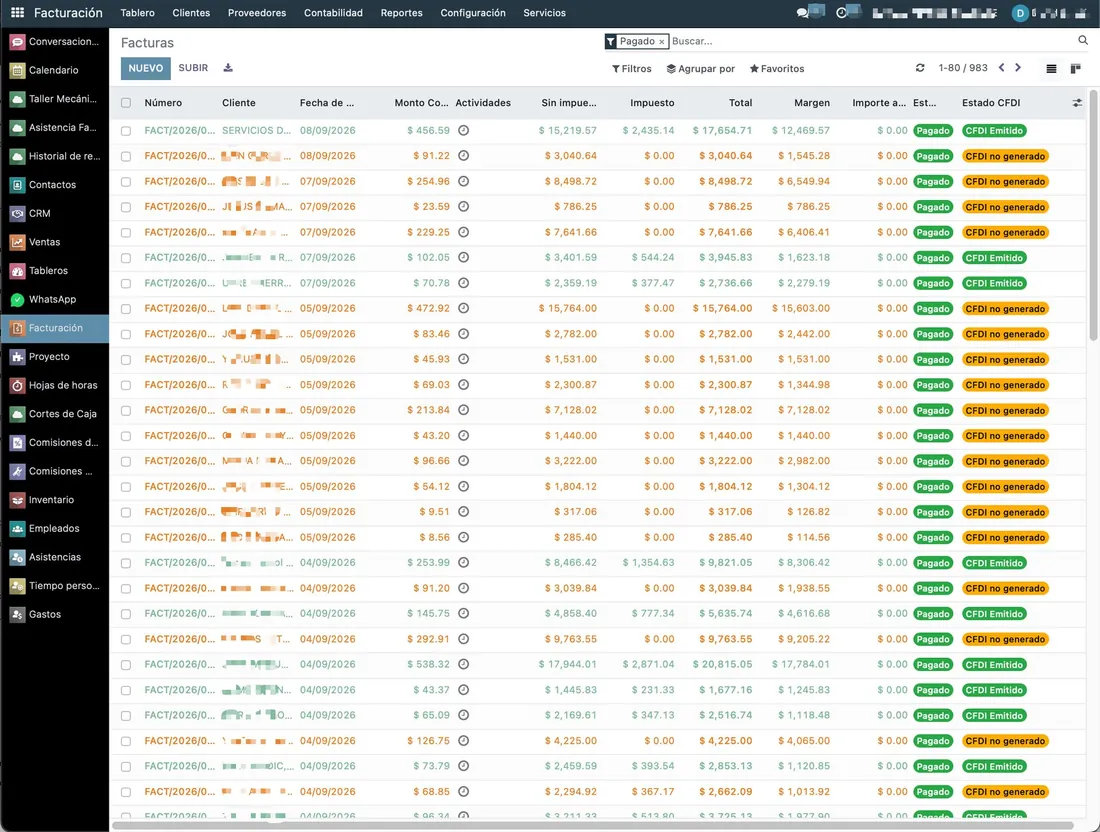Open the Favoritos dropdown
1100x832 pixels.
pos(777,69)
